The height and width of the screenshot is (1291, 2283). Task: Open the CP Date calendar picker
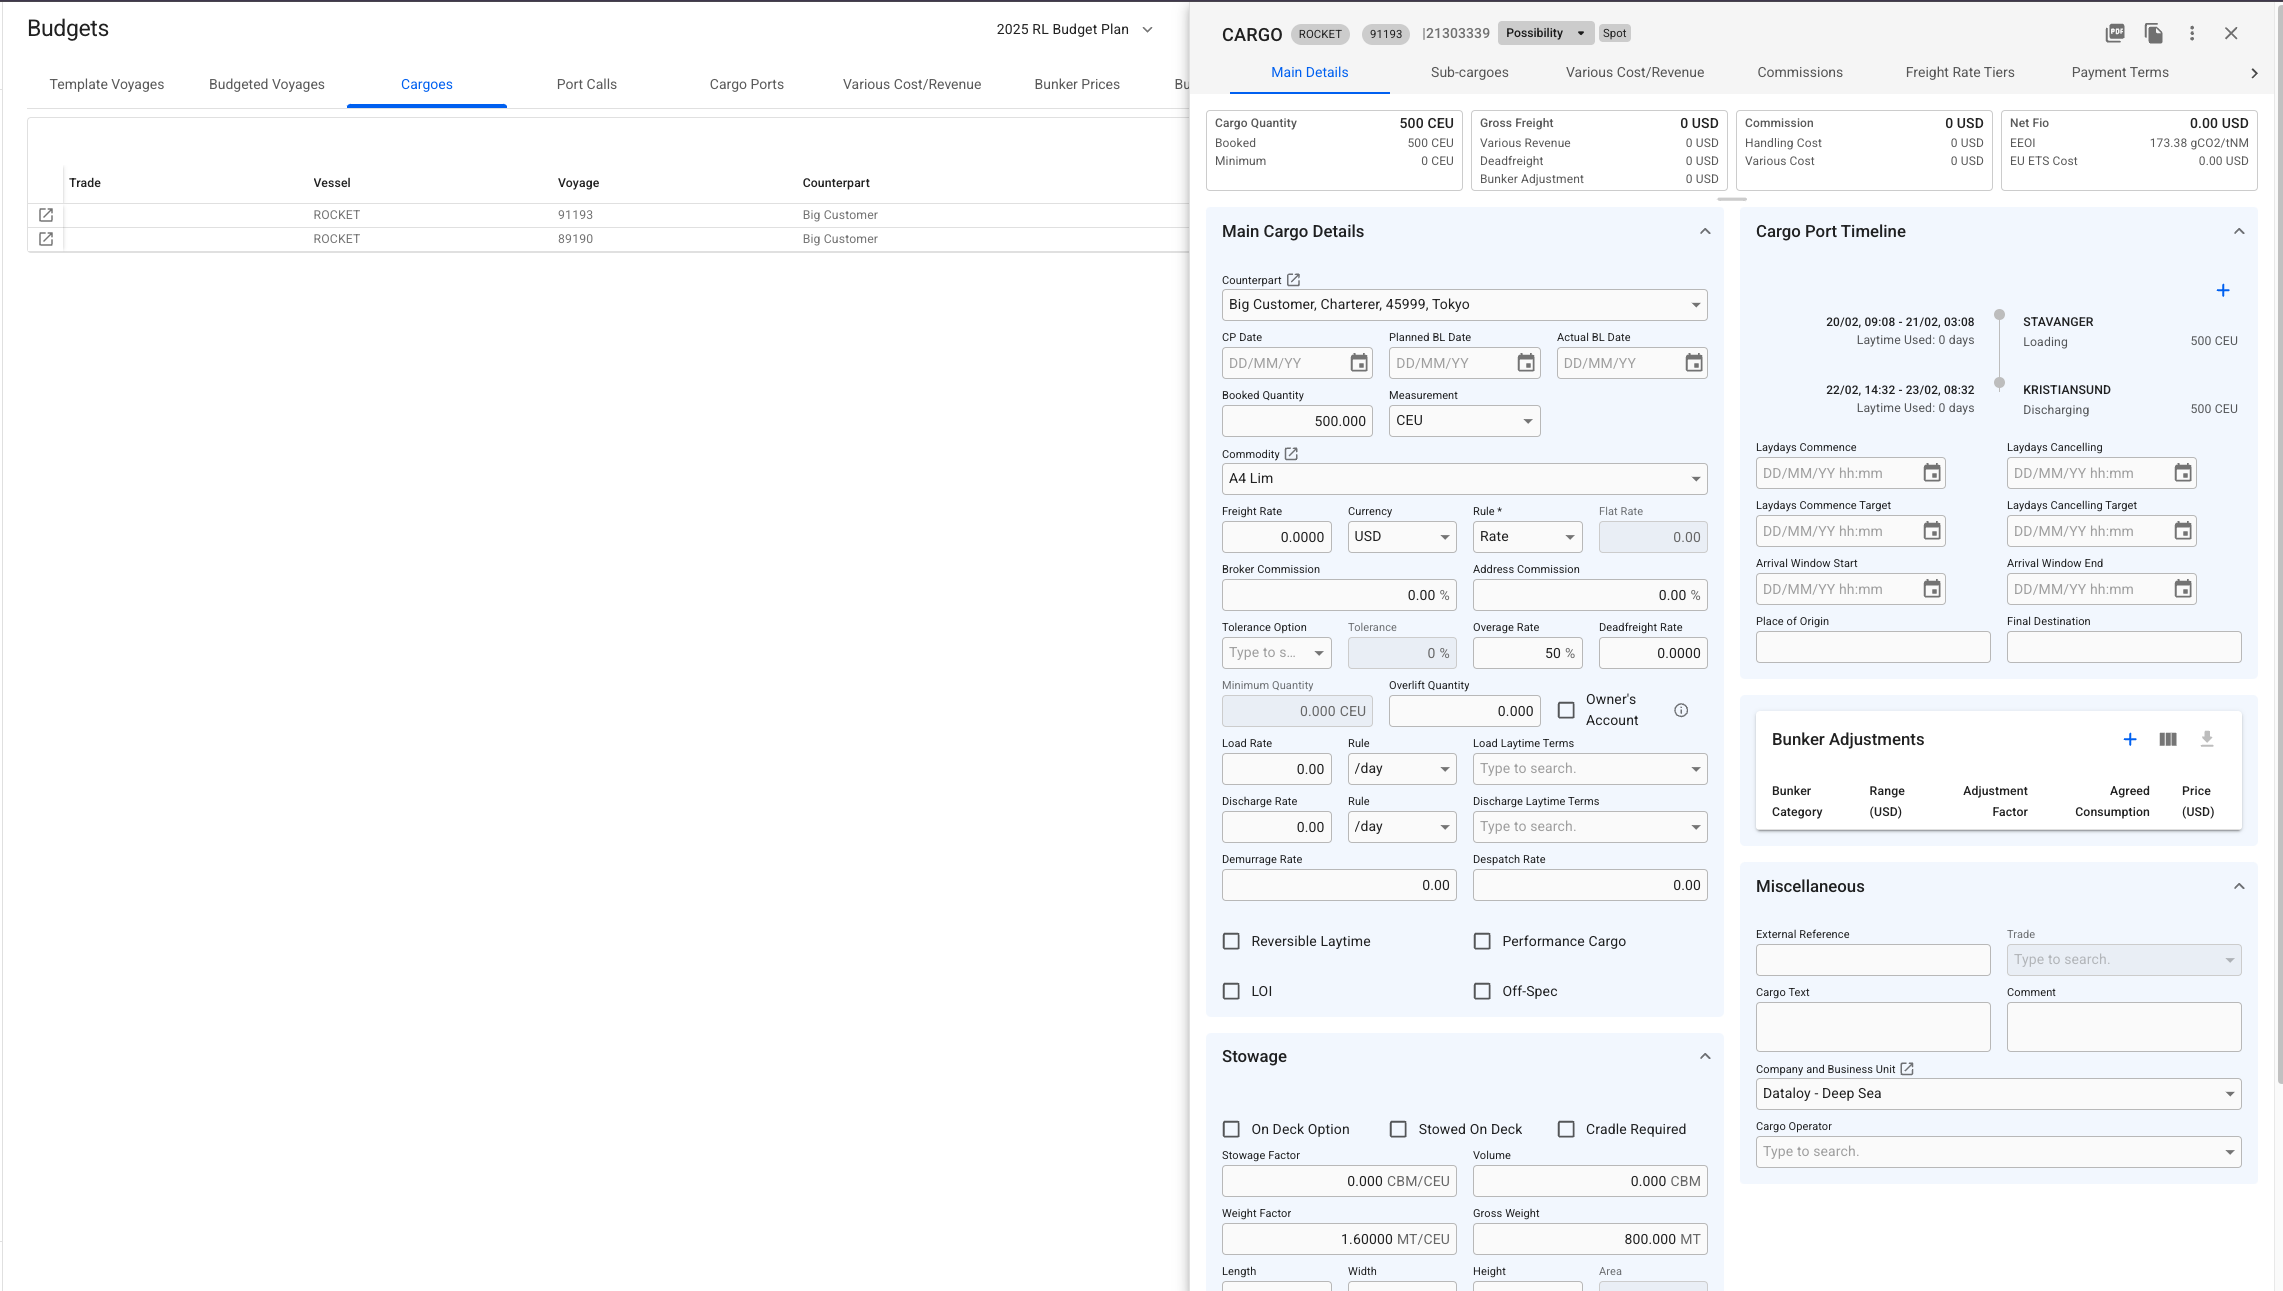(1359, 363)
